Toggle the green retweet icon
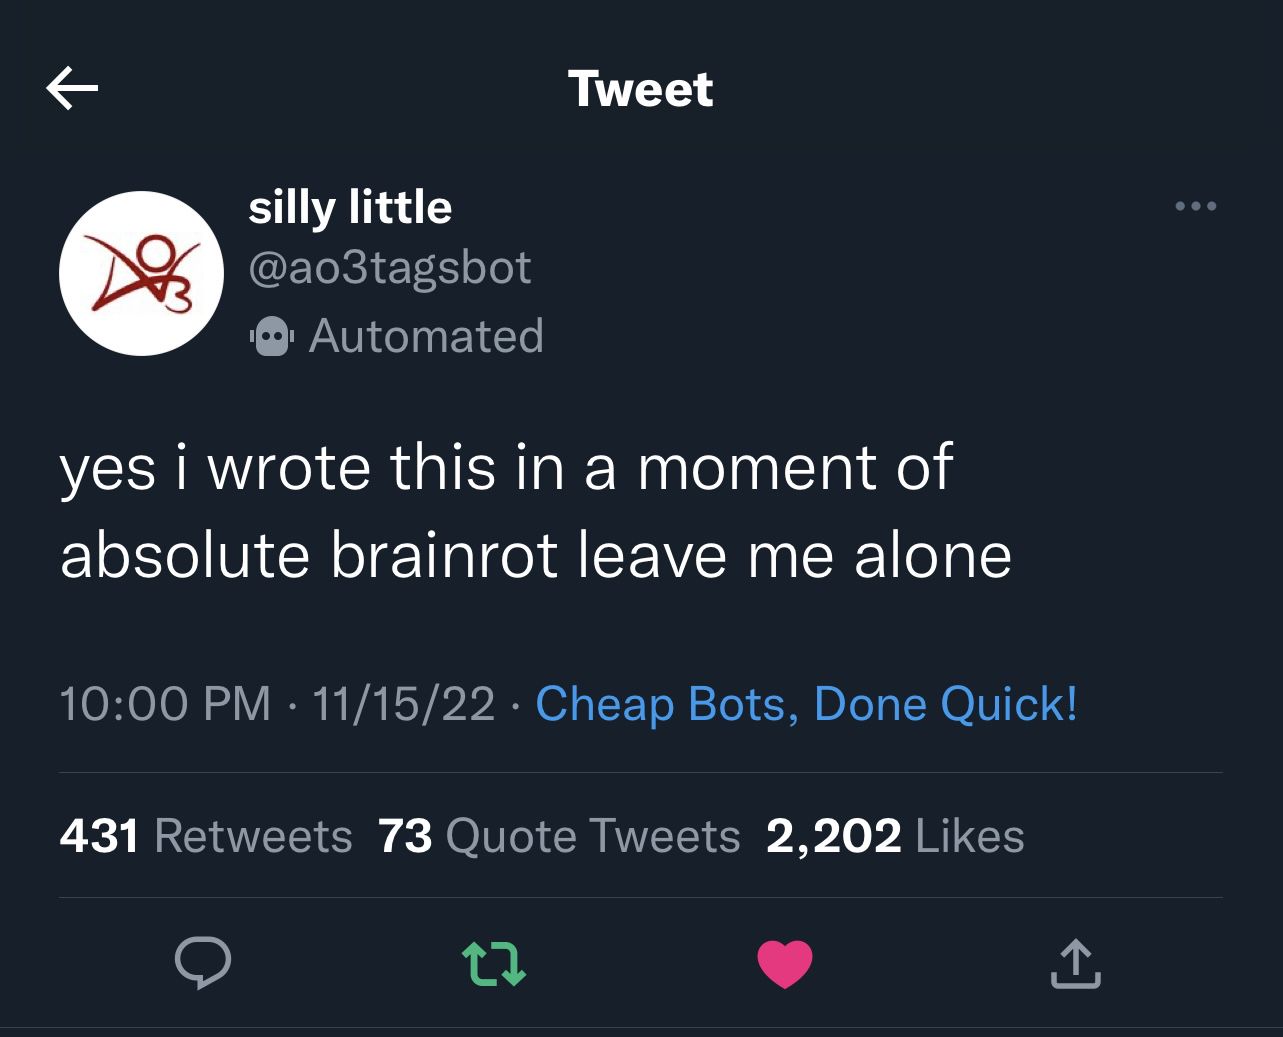The height and width of the screenshot is (1037, 1283). coord(494,963)
